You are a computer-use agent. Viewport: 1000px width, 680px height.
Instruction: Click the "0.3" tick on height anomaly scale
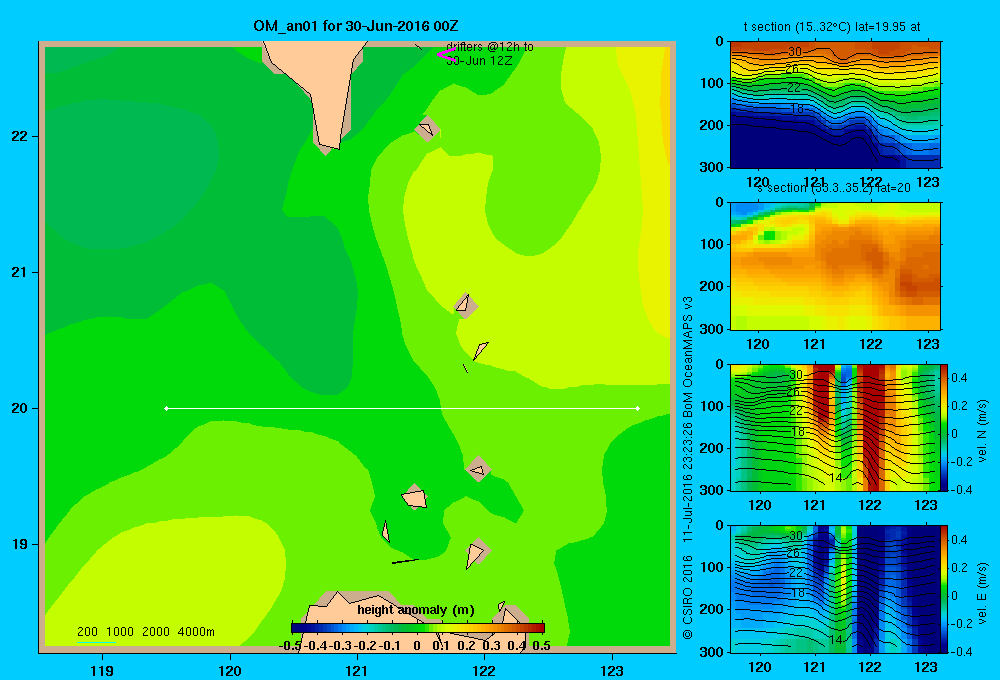point(491,646)
